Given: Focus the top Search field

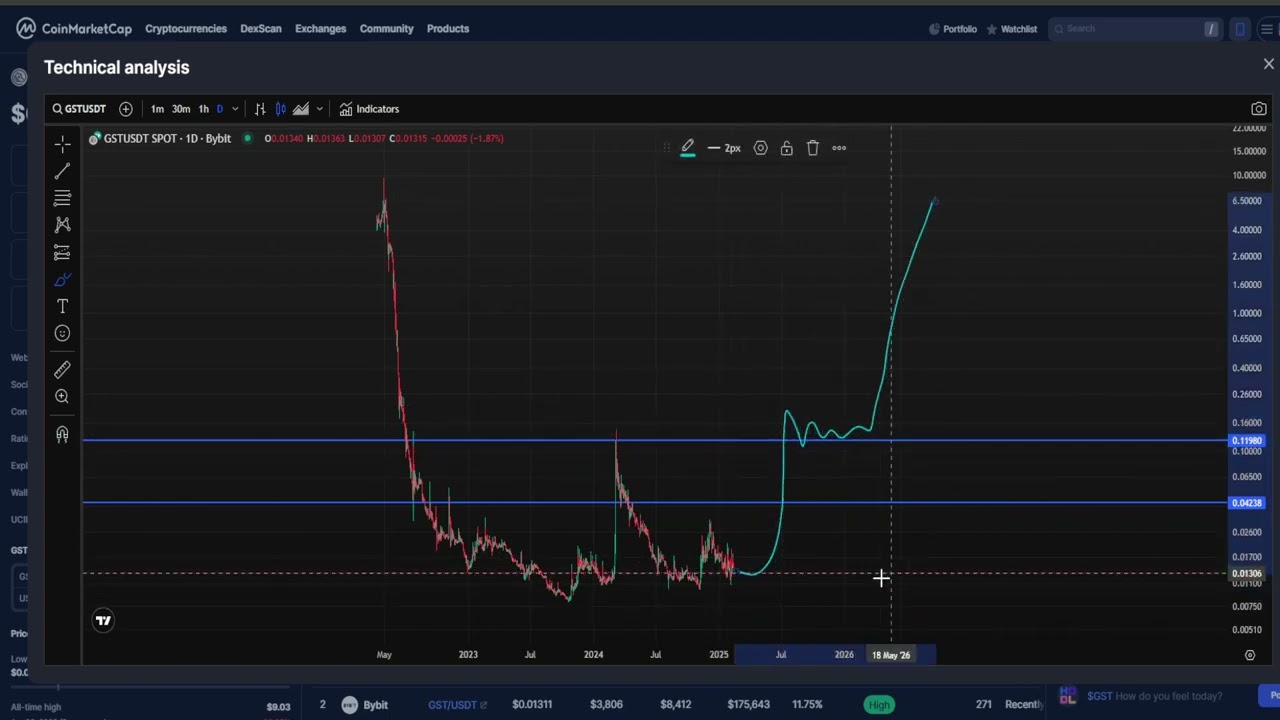Looking at the screenshot, I should tap(1134, 28).
